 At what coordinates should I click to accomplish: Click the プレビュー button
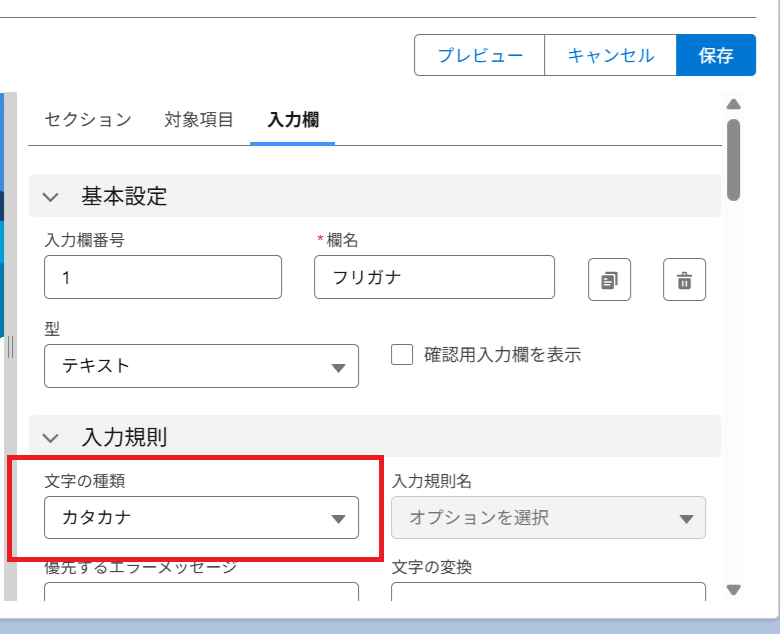click(480, 55)
